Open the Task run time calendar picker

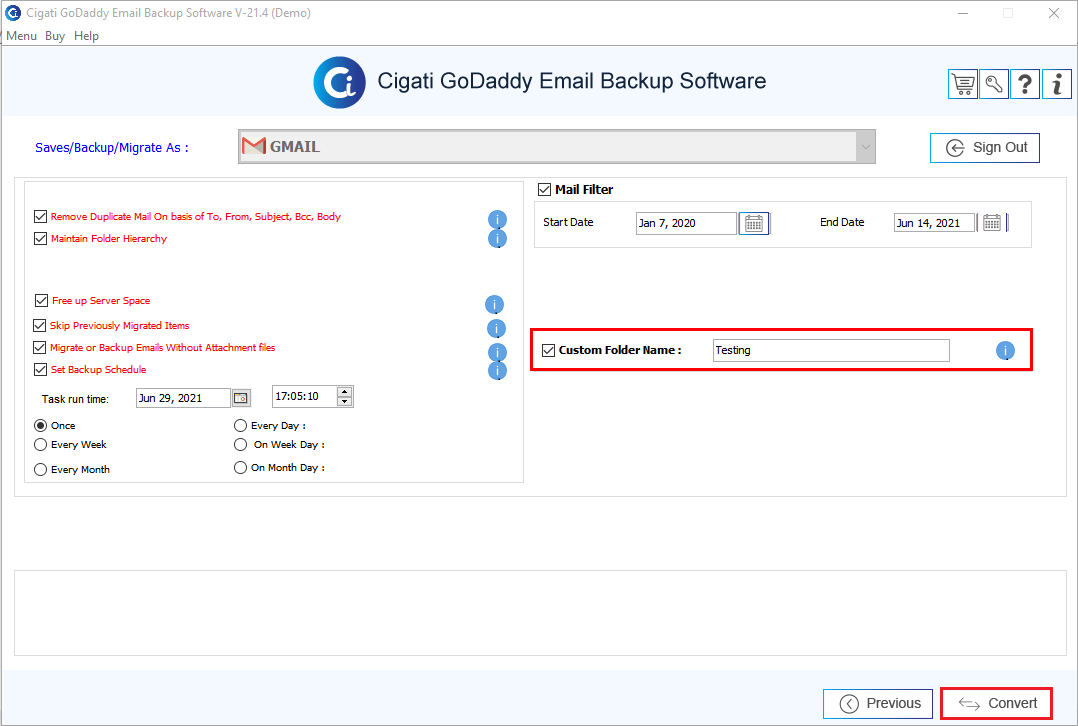coord(241,398)
